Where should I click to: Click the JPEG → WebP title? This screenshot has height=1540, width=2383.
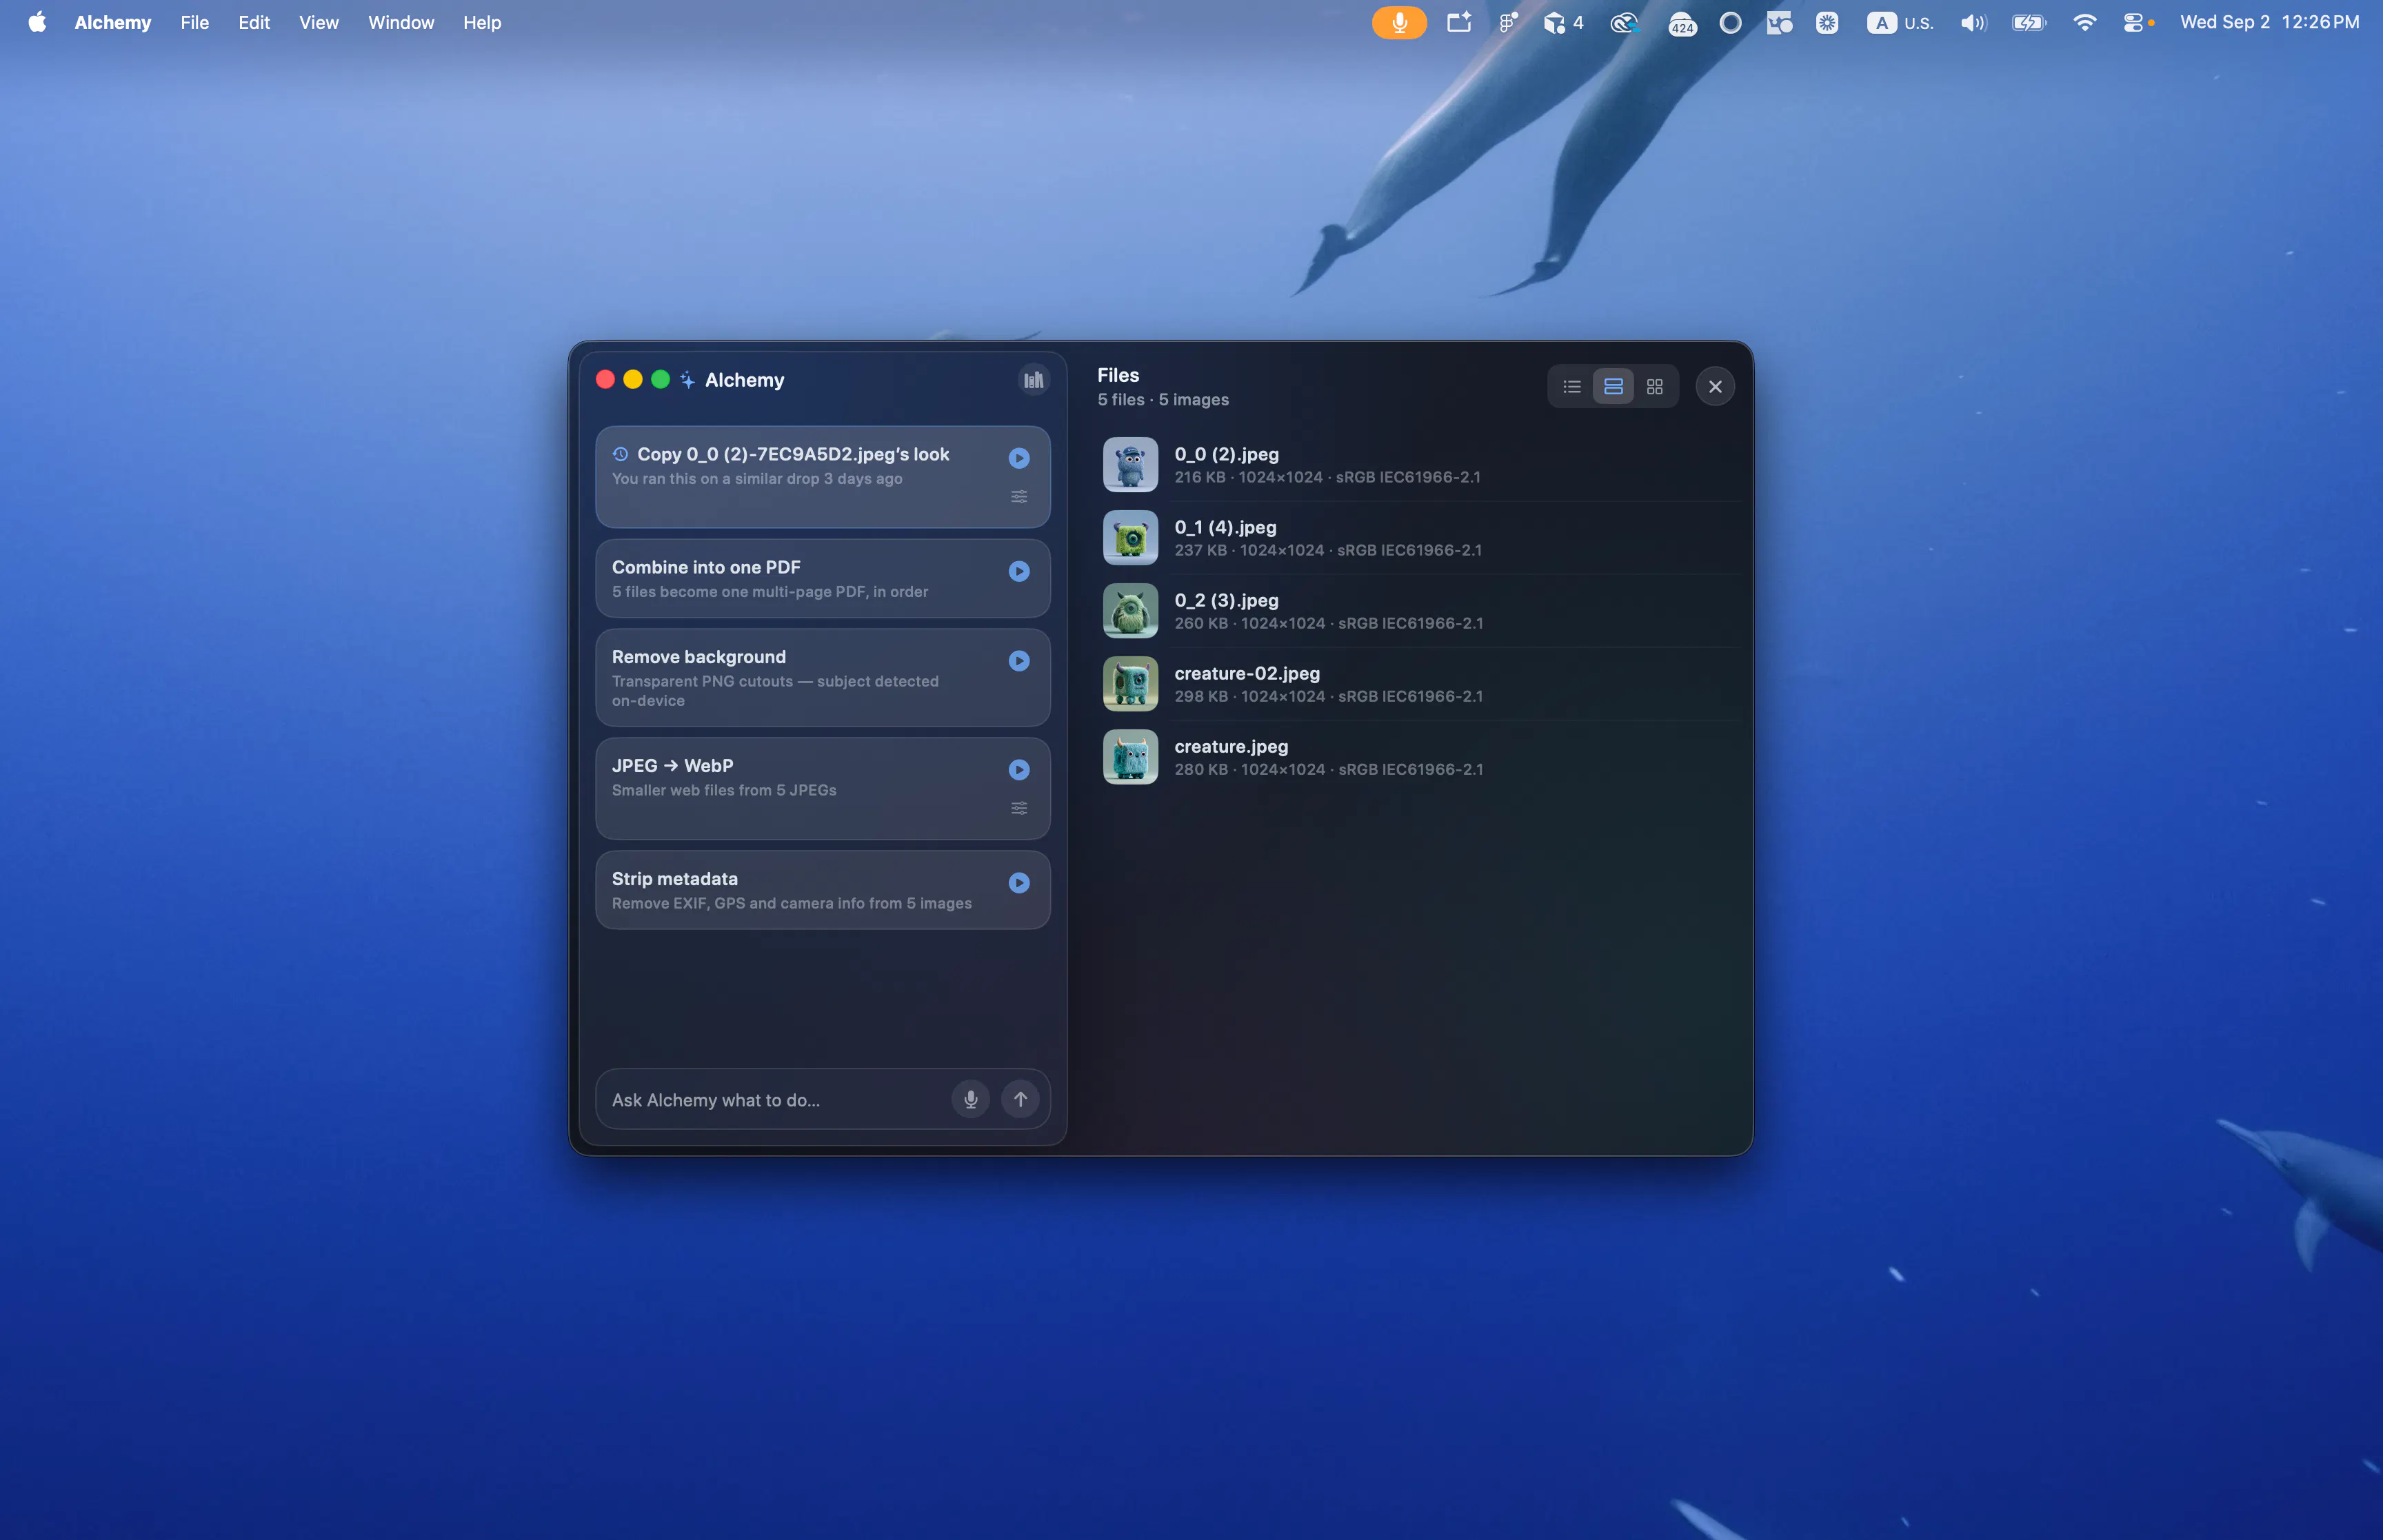click(672, 766)
